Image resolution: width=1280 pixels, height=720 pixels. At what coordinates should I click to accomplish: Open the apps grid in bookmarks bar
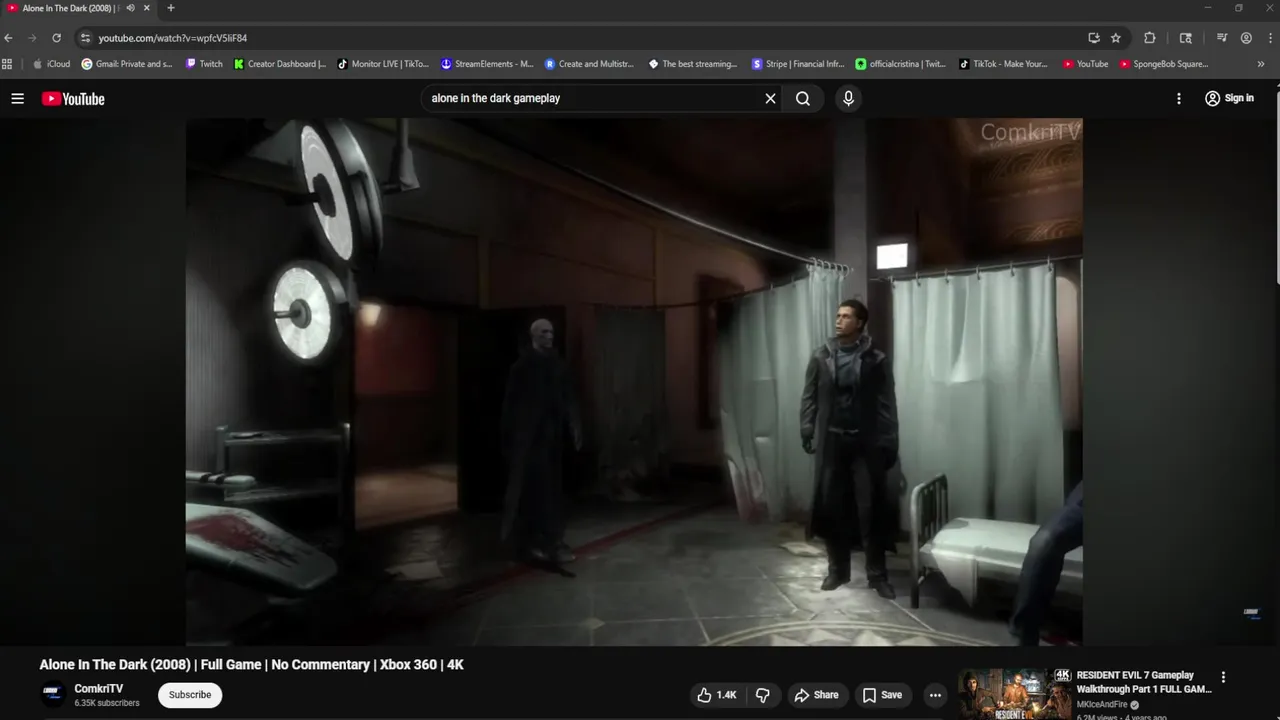click(x=8, y=64)
